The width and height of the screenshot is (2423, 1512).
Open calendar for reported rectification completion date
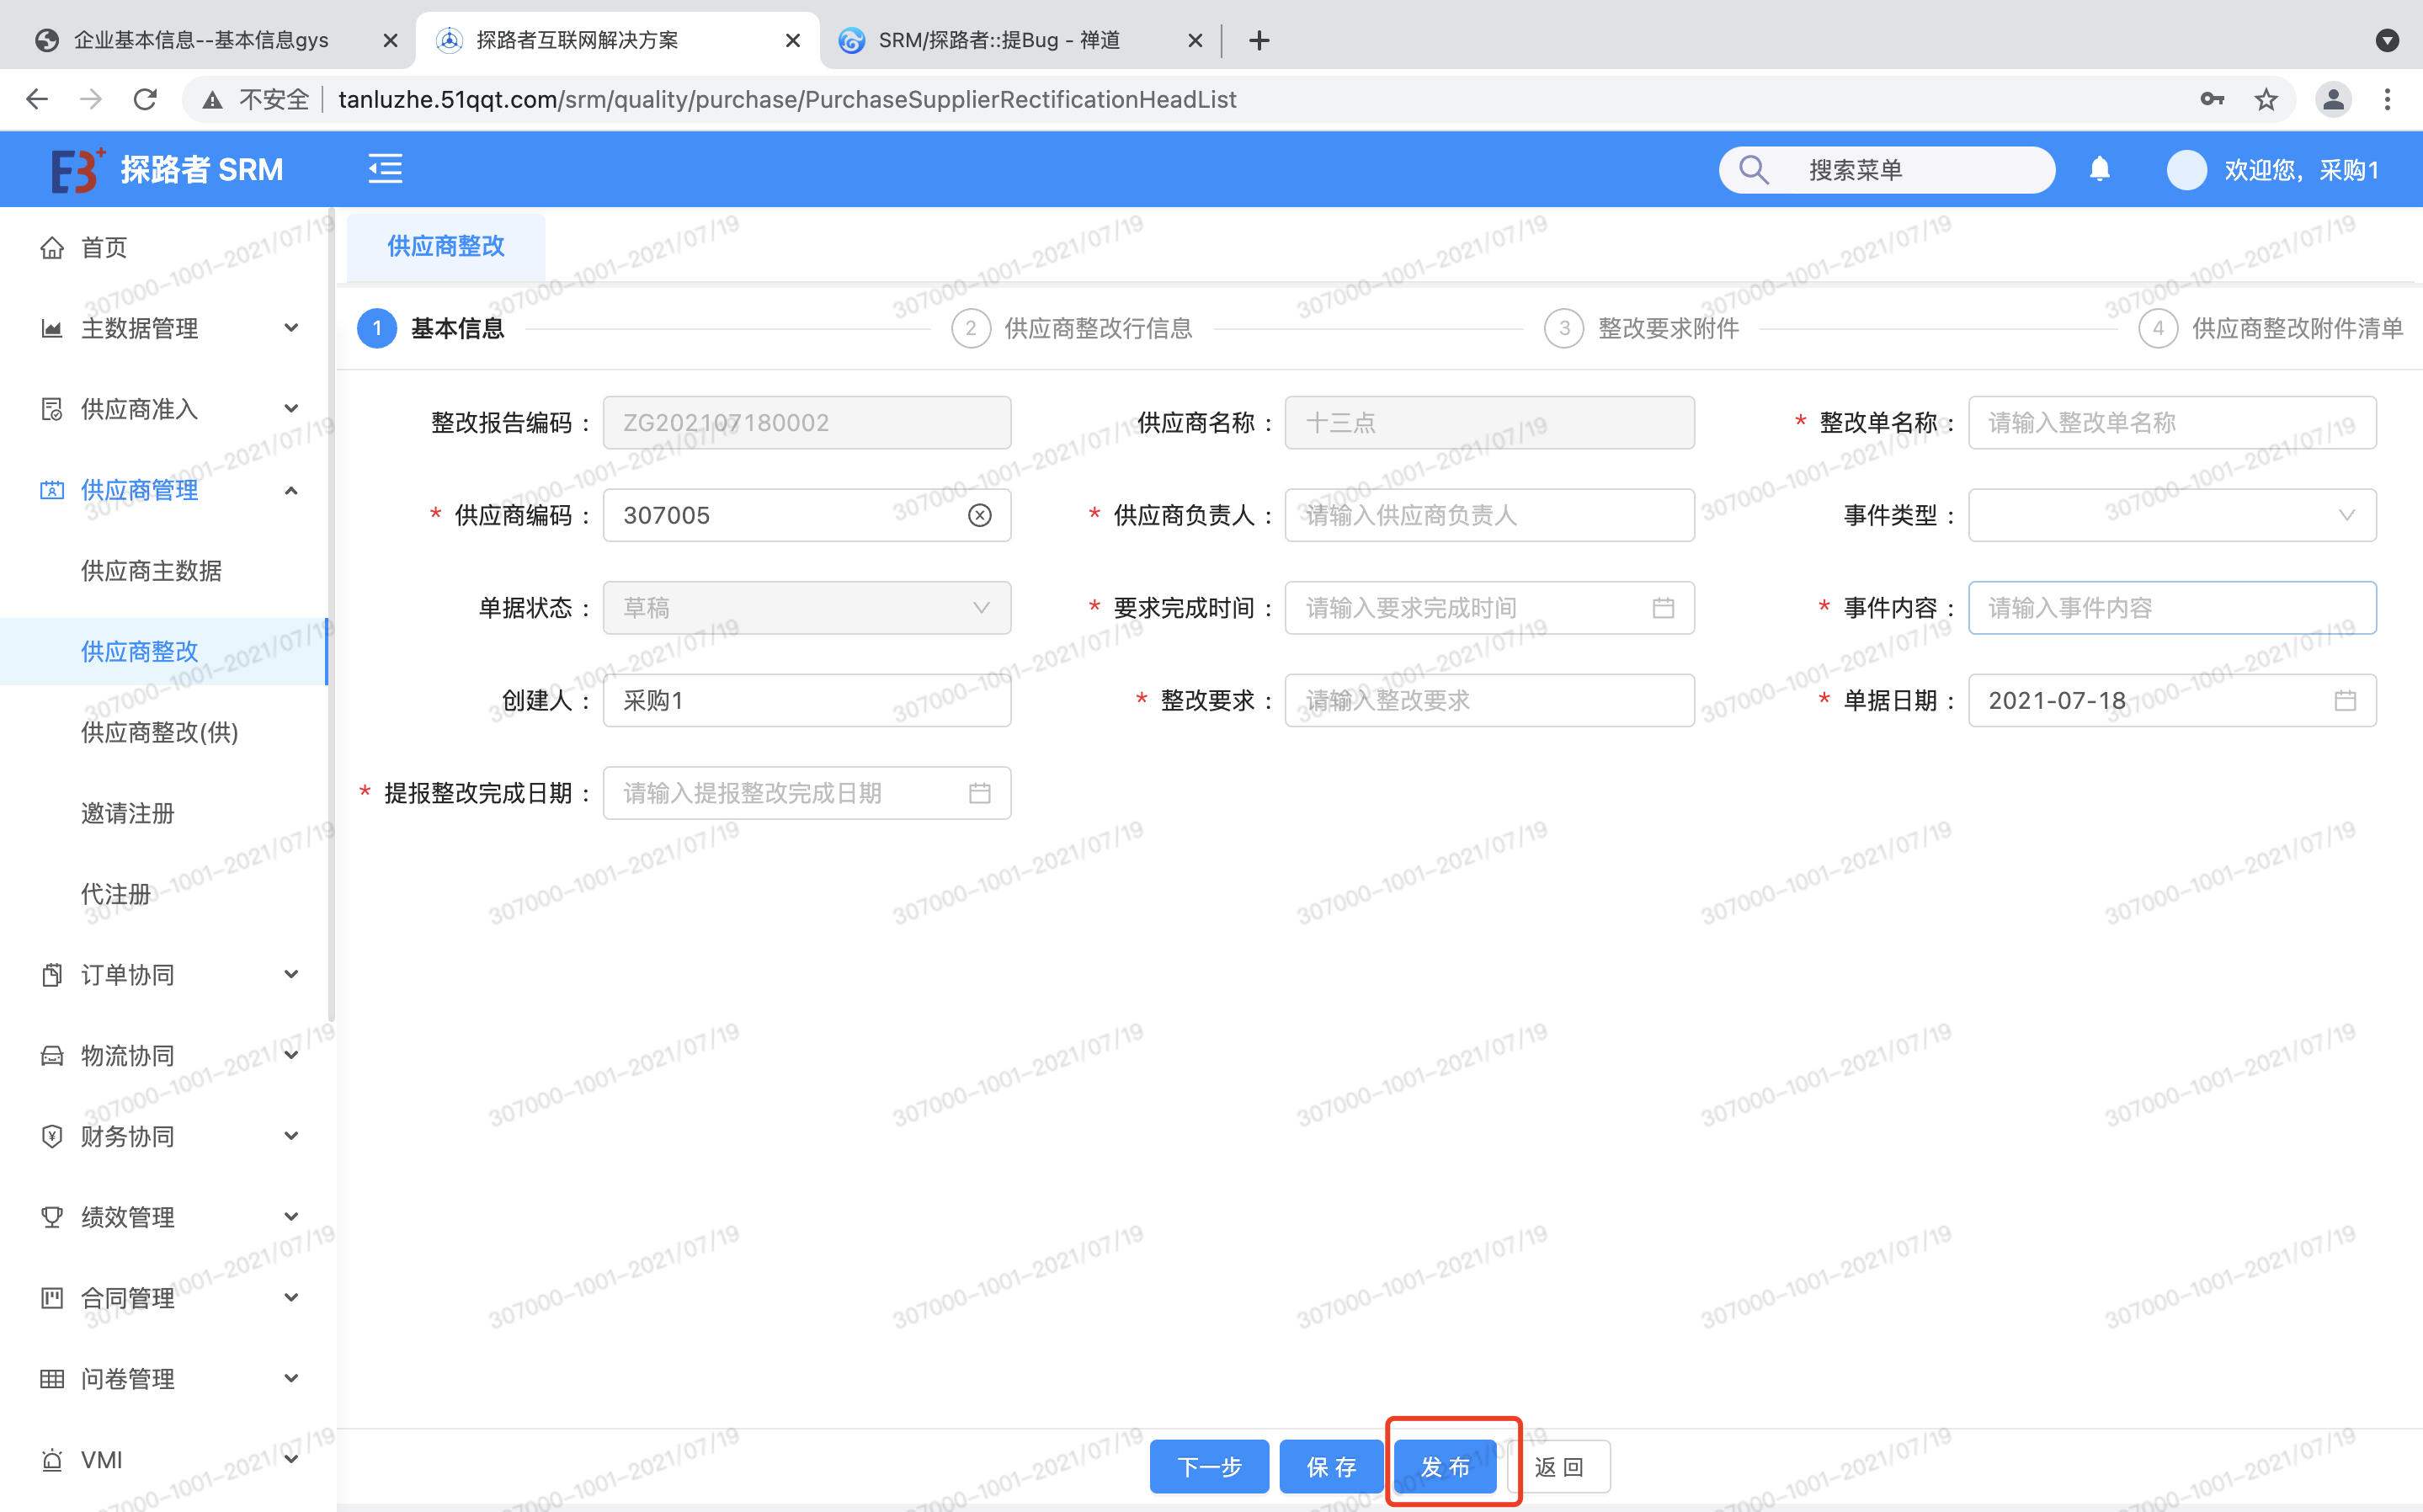coord(979,793)
